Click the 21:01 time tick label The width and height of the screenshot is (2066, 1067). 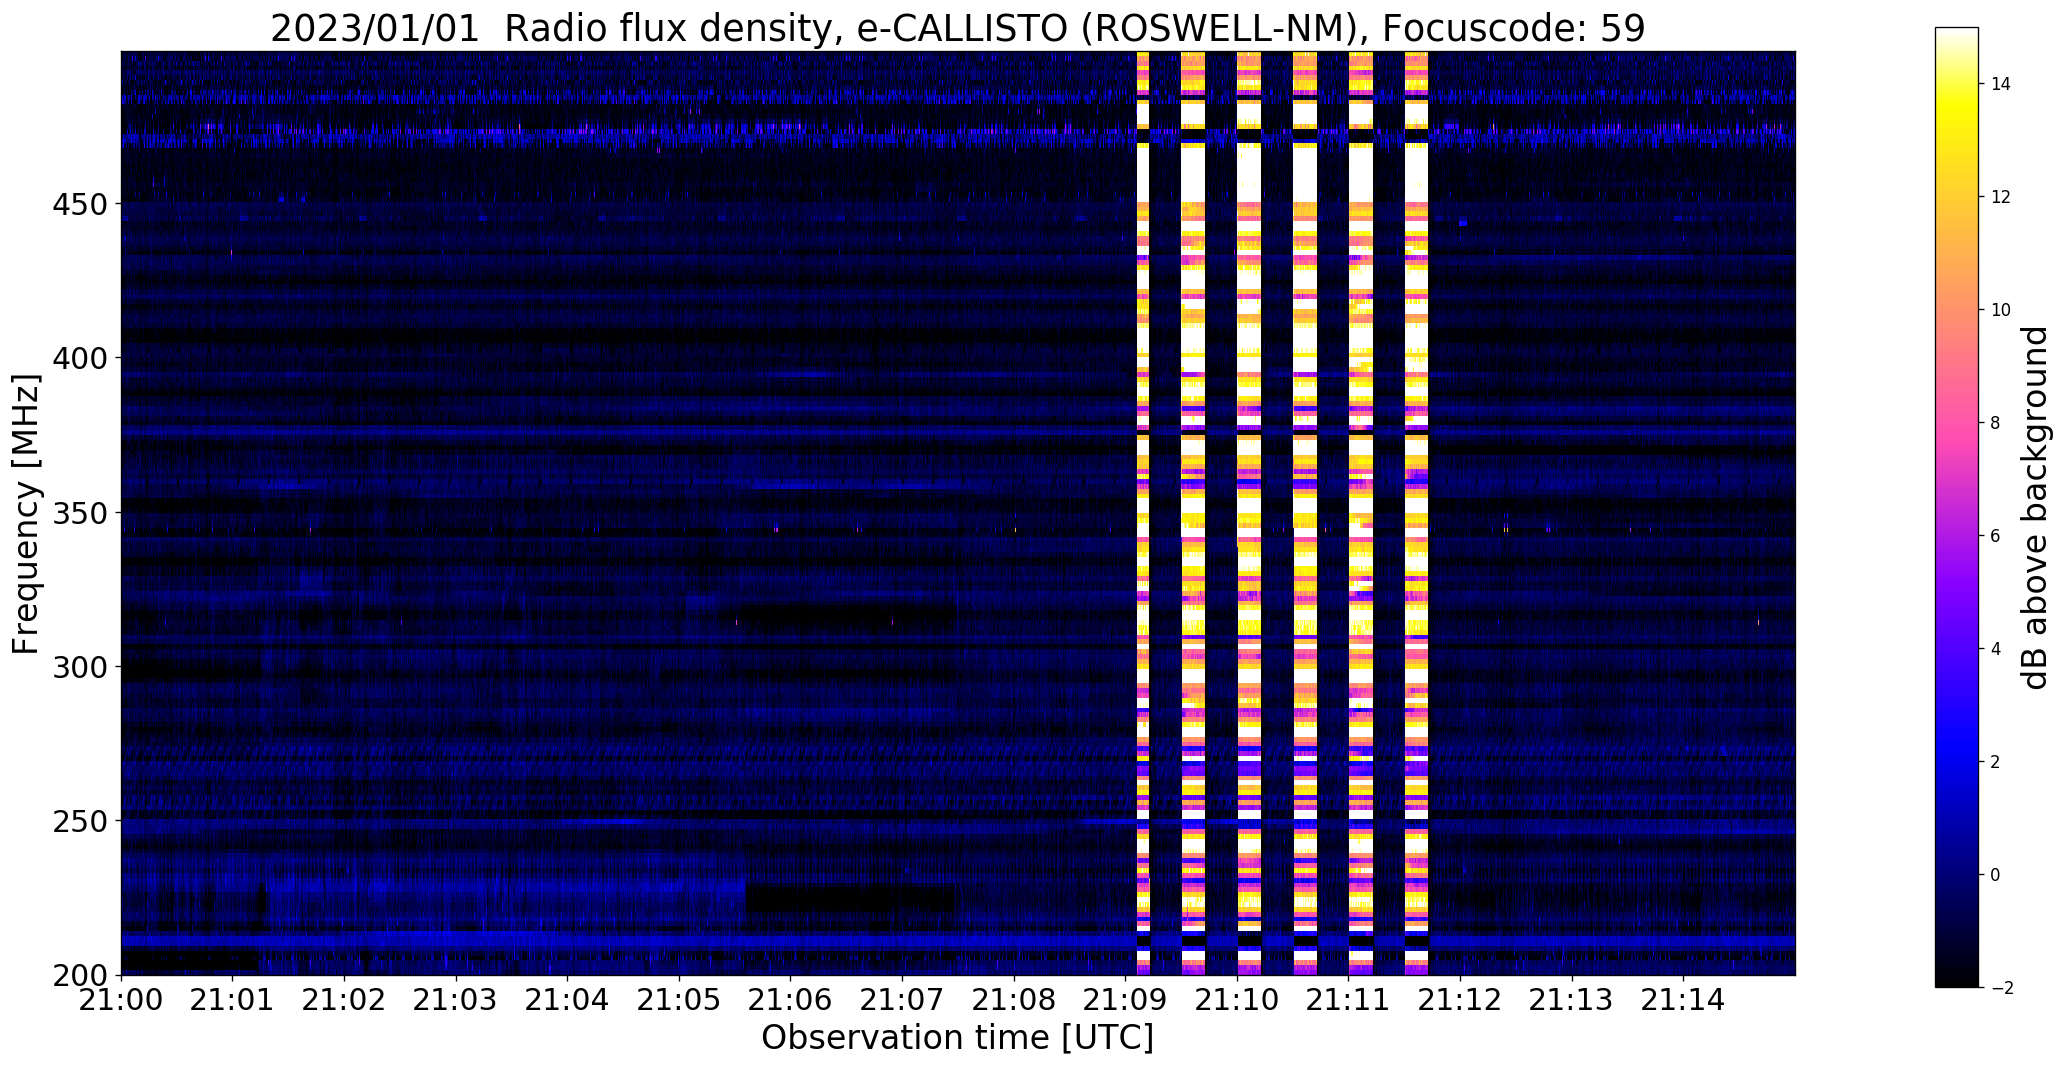point(233,1000)
